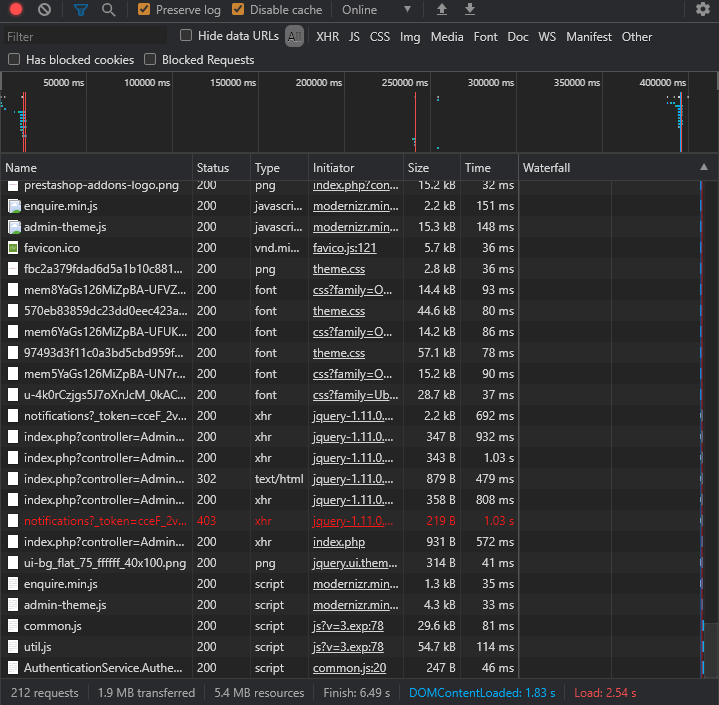Filter requests by Font type
719x705 pixels.
485,37
